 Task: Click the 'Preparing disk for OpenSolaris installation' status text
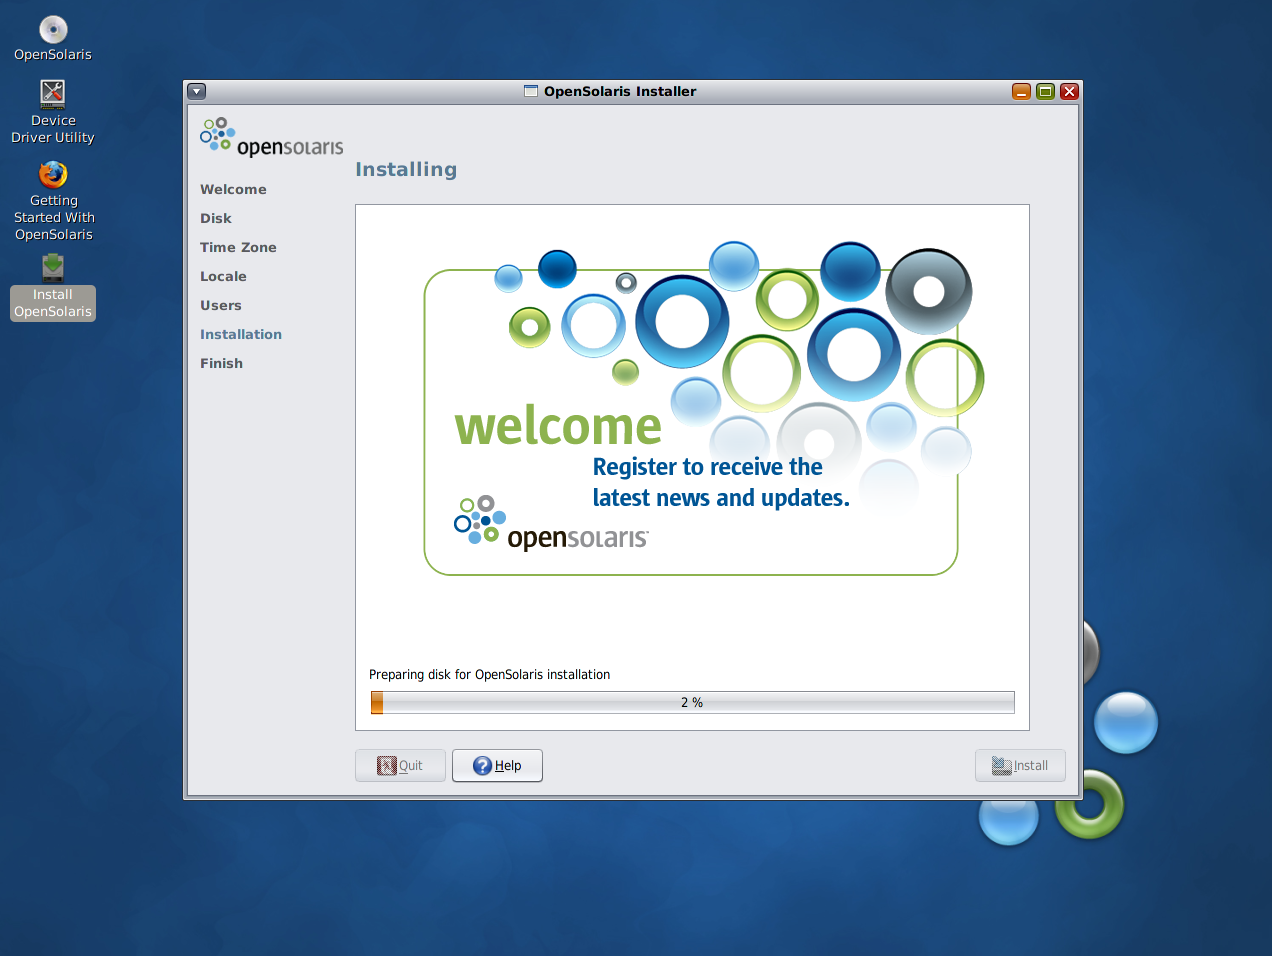tap(489, 675)
